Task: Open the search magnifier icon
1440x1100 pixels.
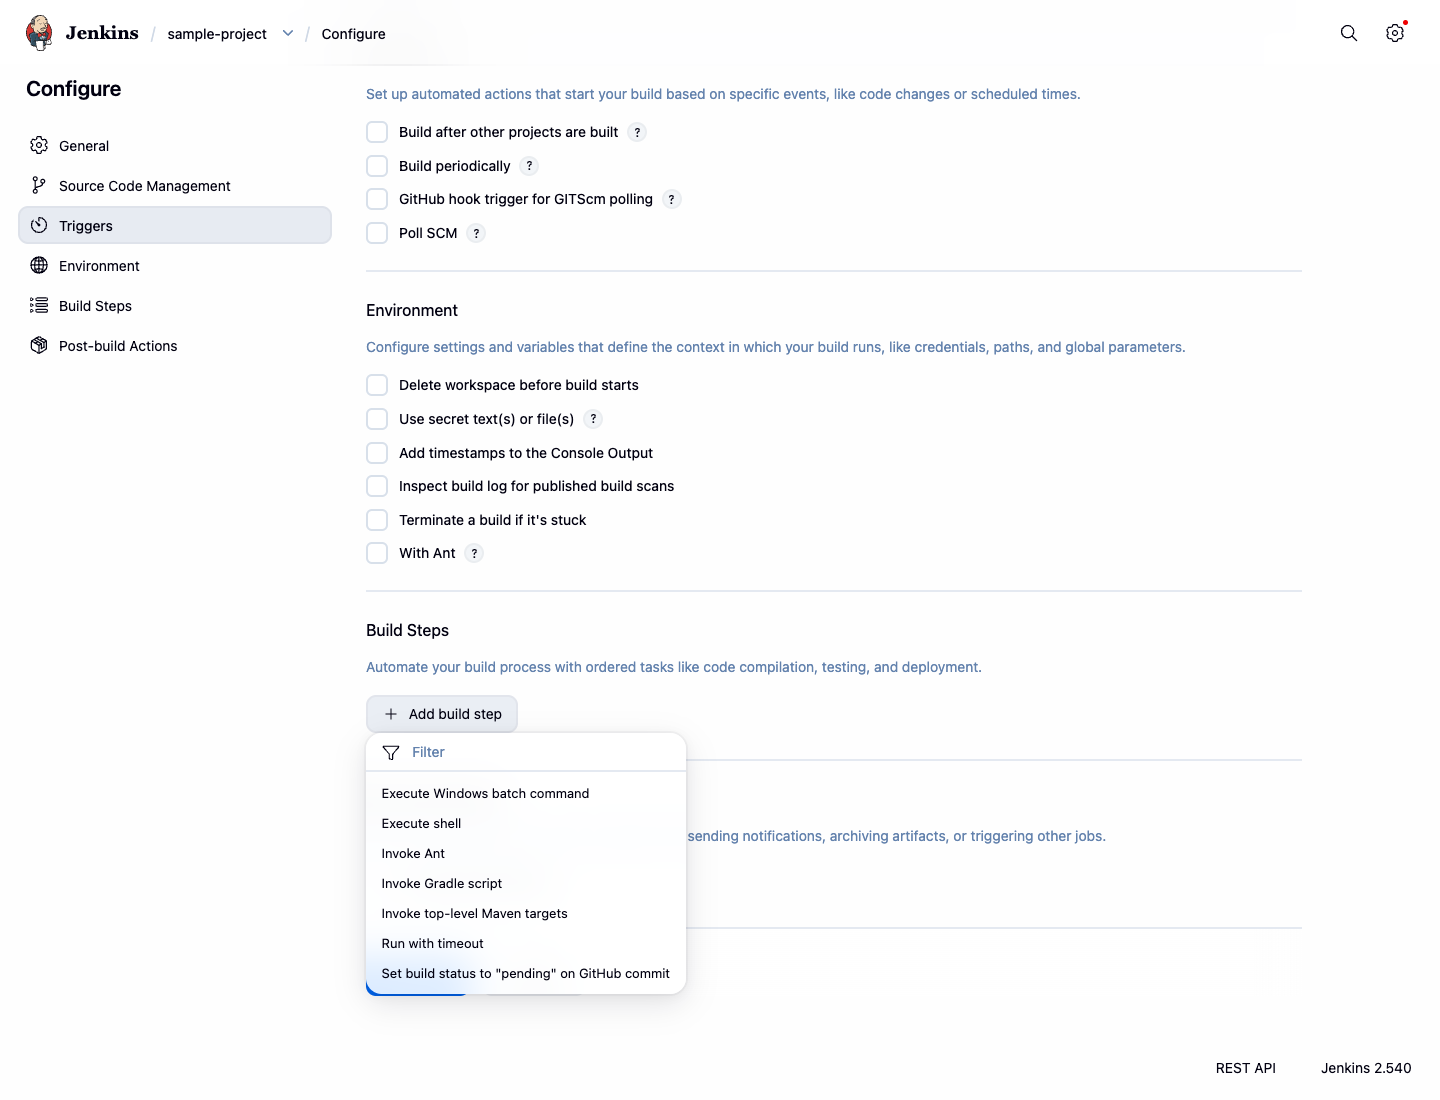Action: (x=1349, y=33)
